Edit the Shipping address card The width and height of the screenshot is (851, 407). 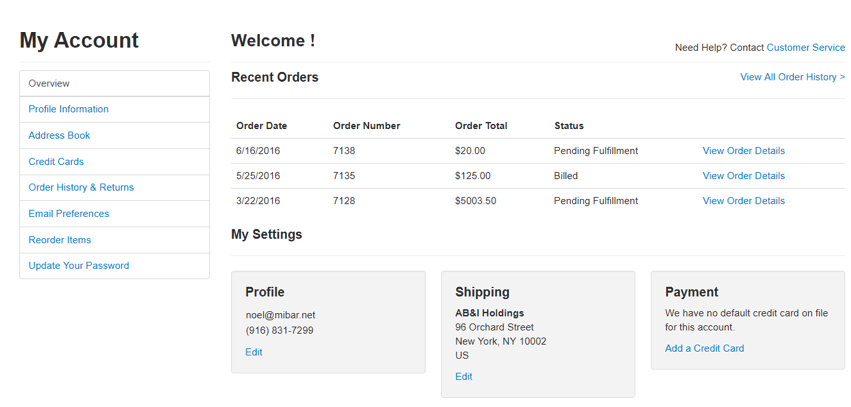coord(463,377)
